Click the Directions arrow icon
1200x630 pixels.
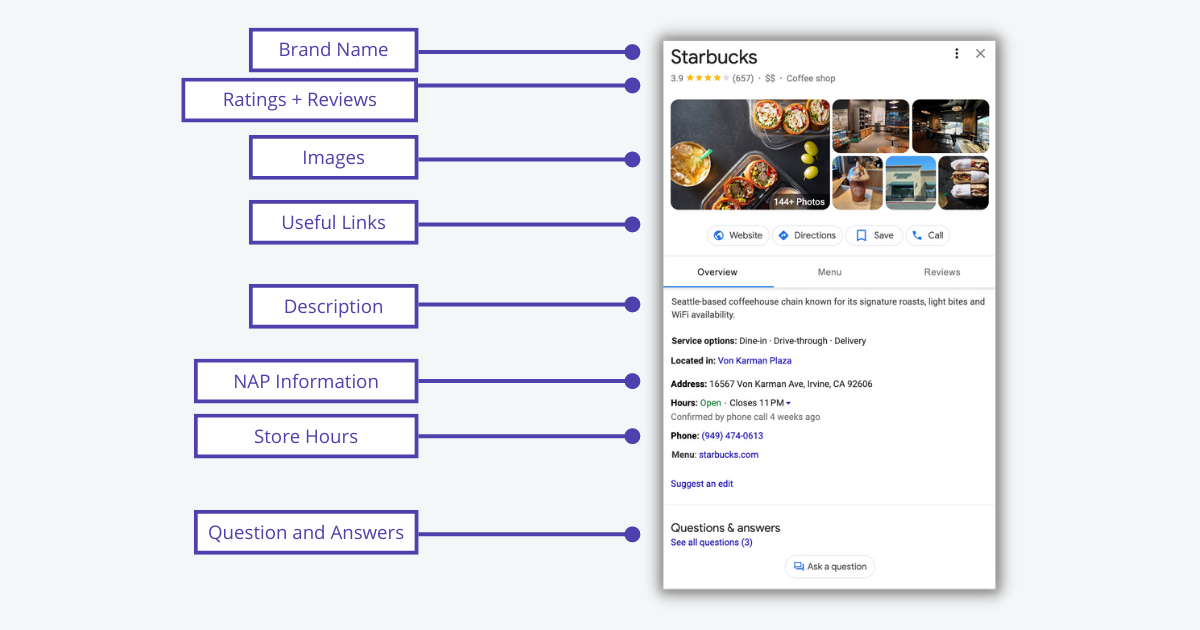point(784,236)
